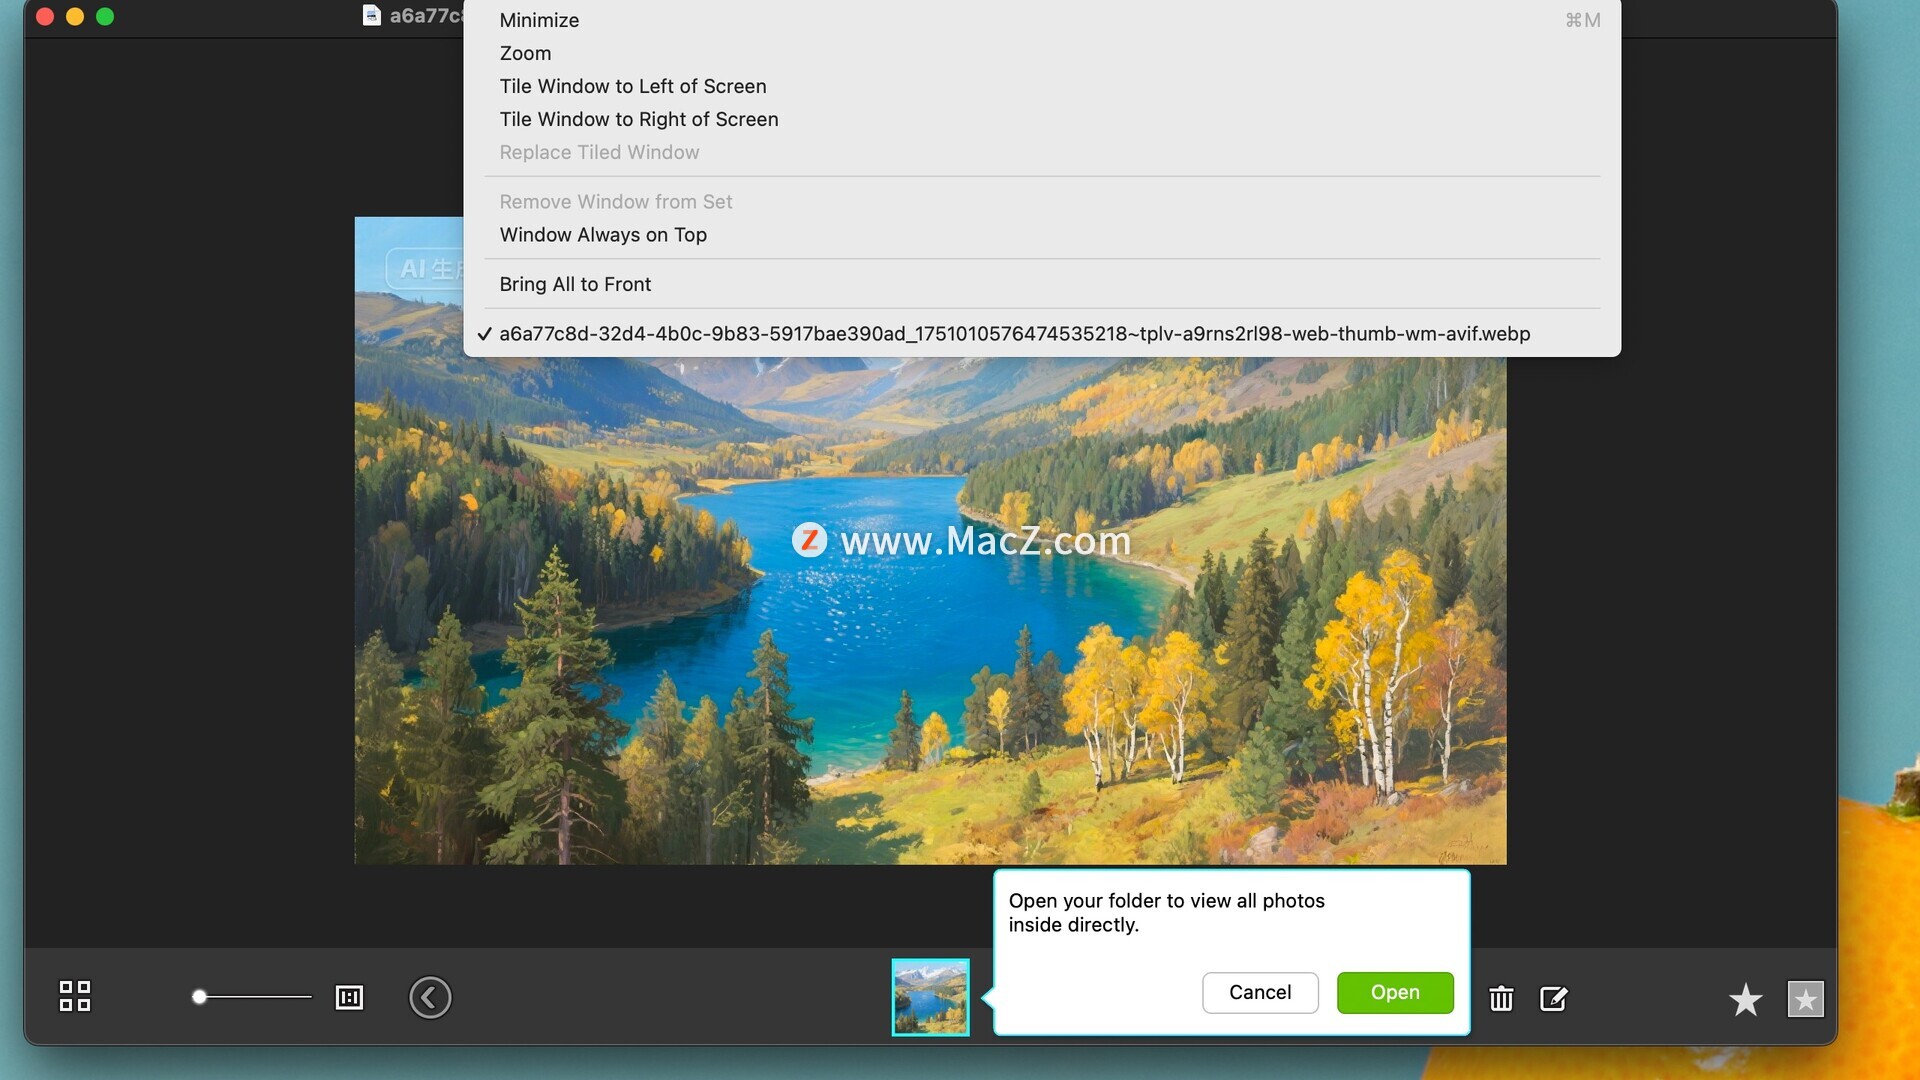Open the favorites folder star icon
The image size is (1920, 1080).
pyautogui.click(x=1806, y=999)
